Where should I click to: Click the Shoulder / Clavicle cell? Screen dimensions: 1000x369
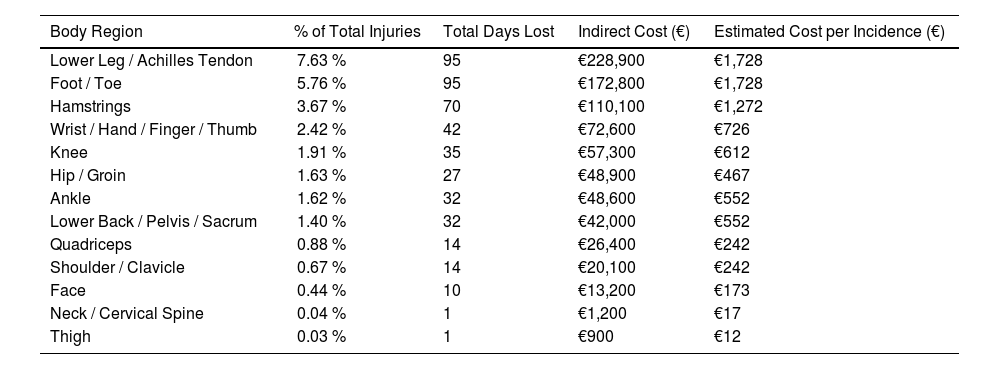[x=117, y=267]
